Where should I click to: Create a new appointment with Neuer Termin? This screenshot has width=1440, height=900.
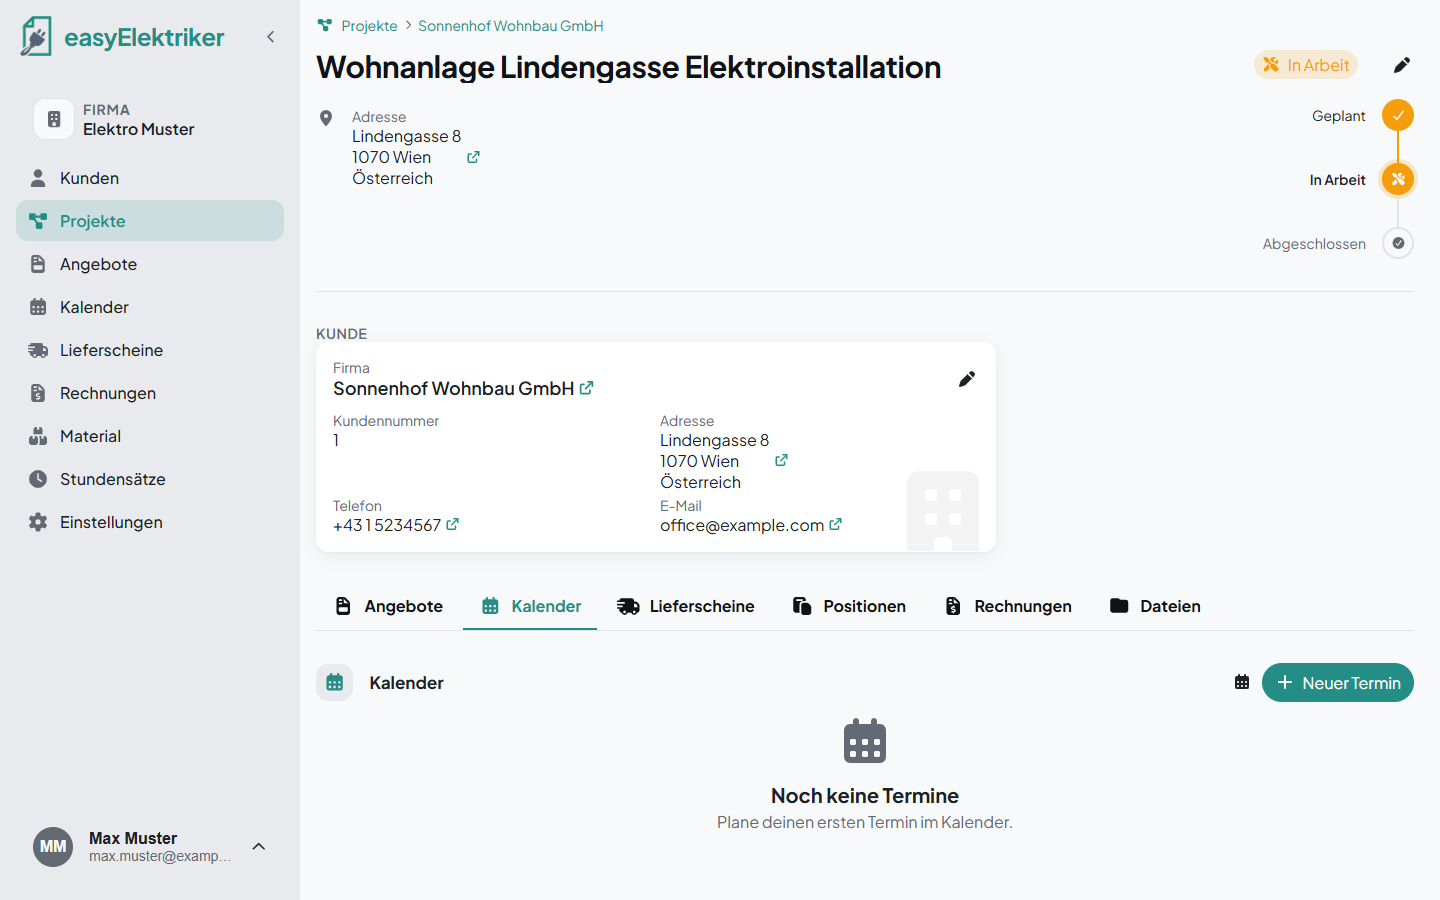click(1338, 683)
